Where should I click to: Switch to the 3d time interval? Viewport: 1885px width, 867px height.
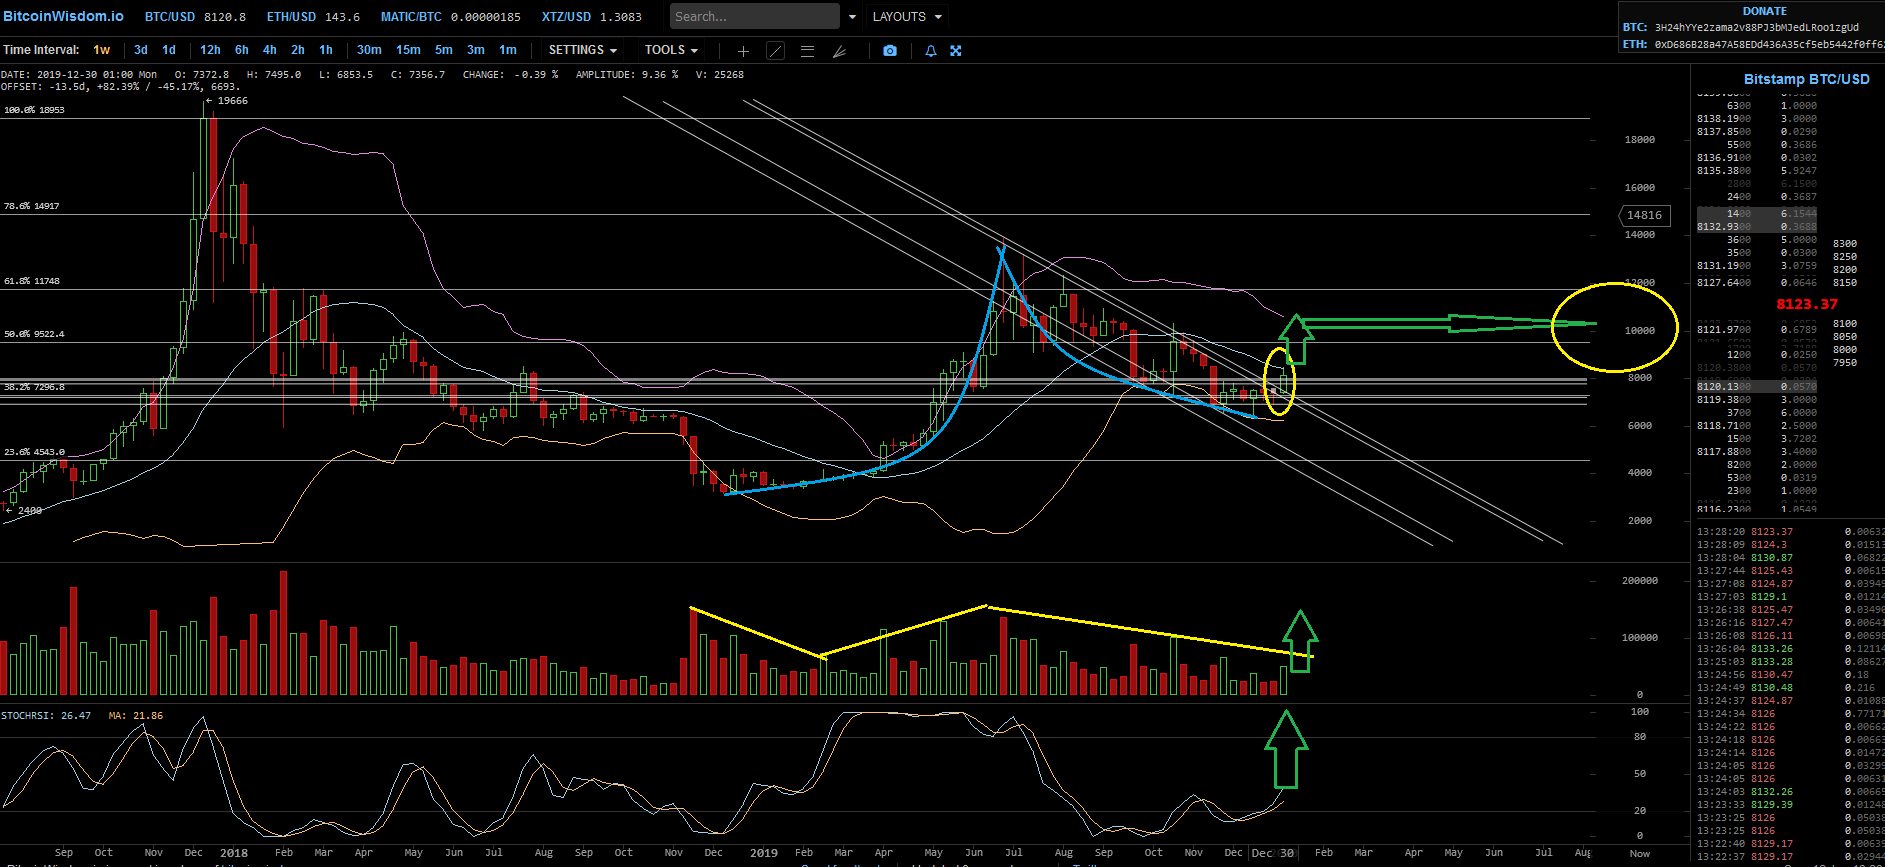tap(141, 50)
